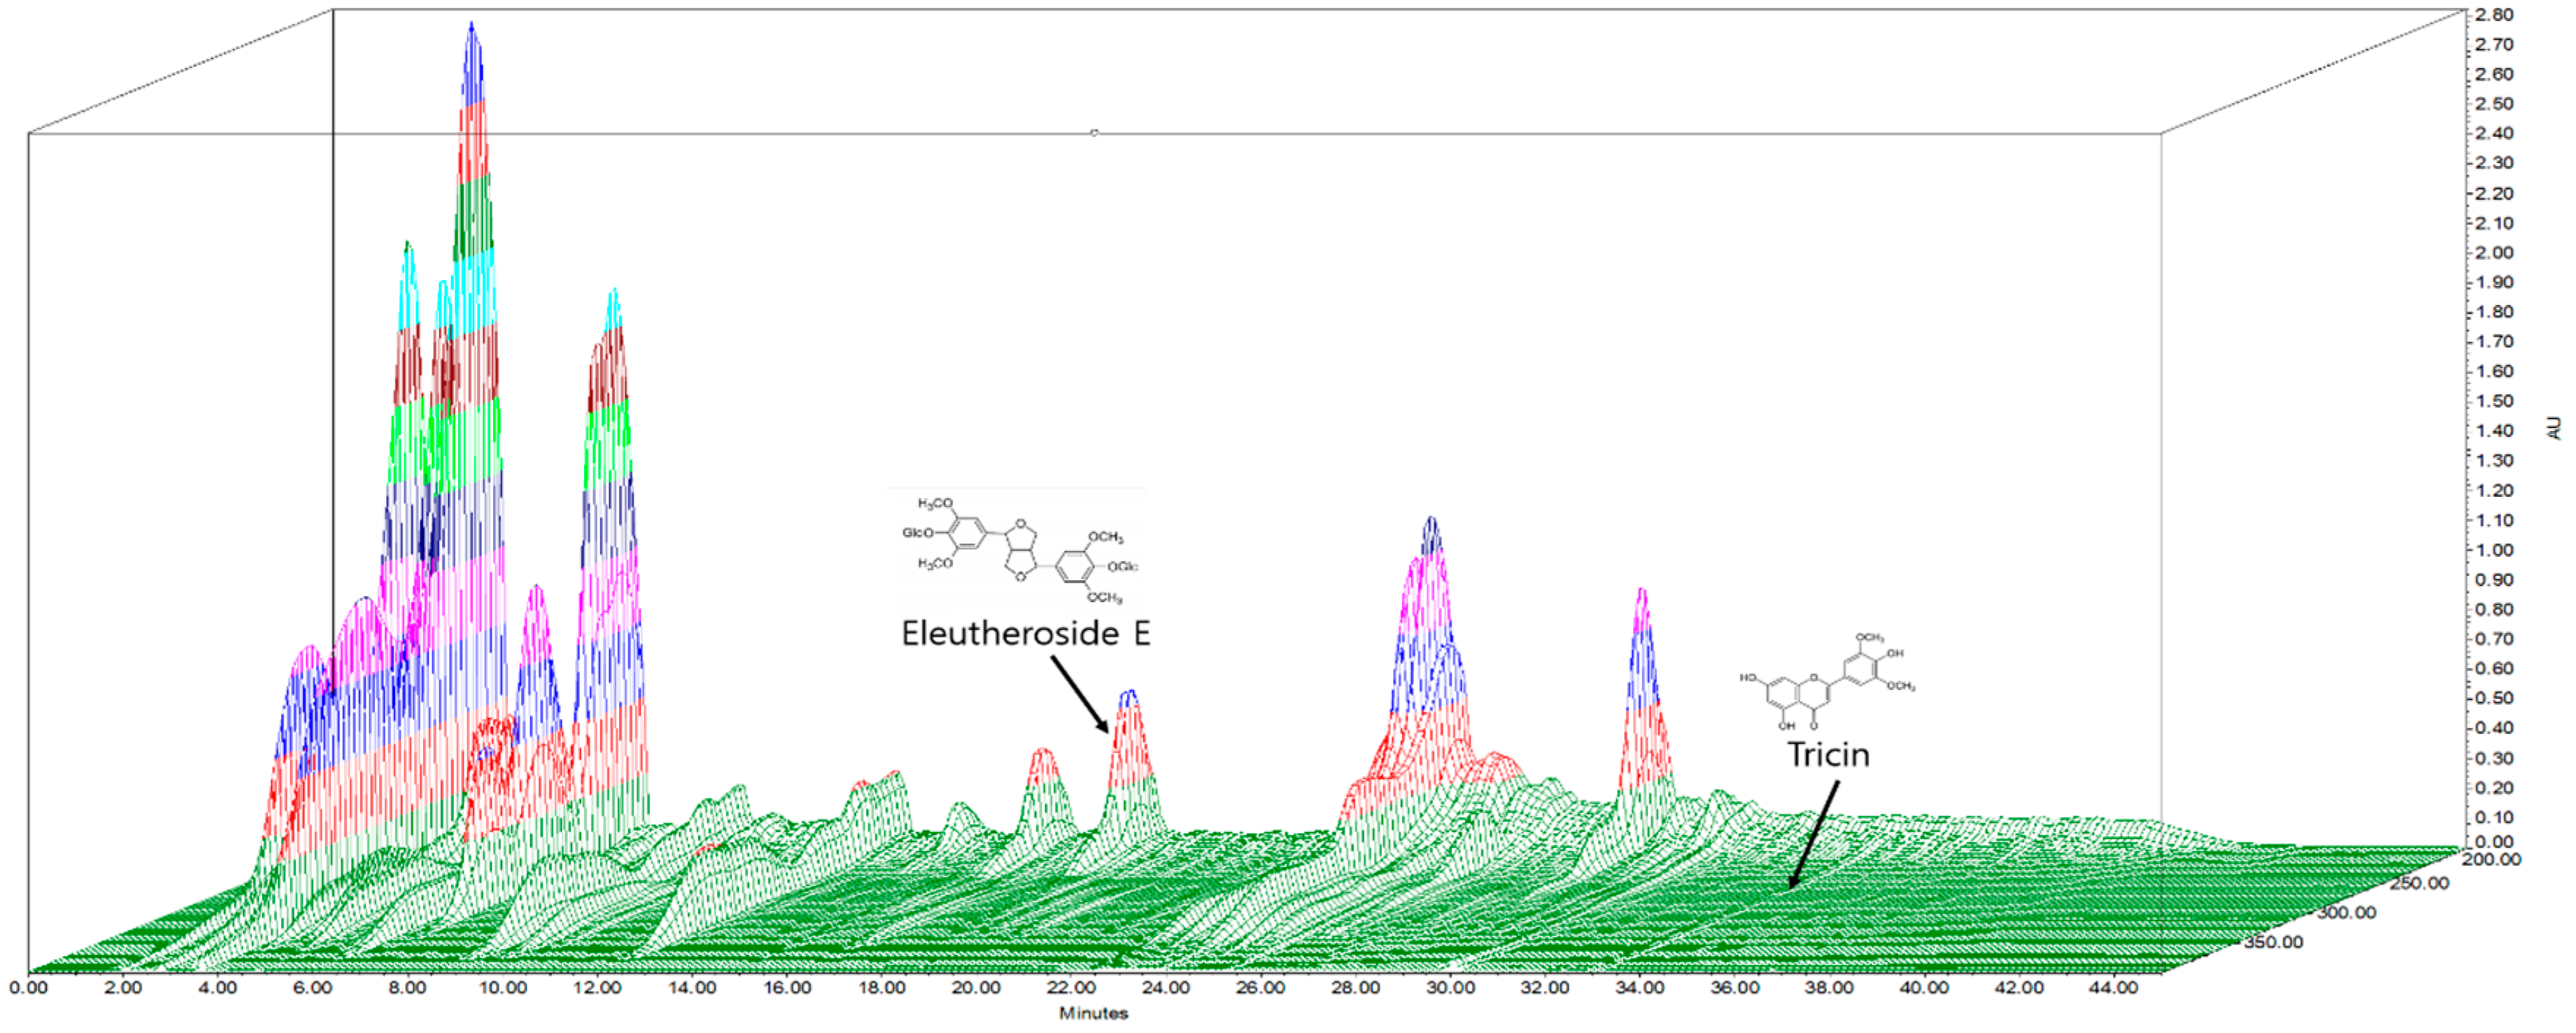The height and width of the screenshot is (1033, 2576).
Task: Click the 44.00 tick on the Minutes axis
Action: 2113,988
